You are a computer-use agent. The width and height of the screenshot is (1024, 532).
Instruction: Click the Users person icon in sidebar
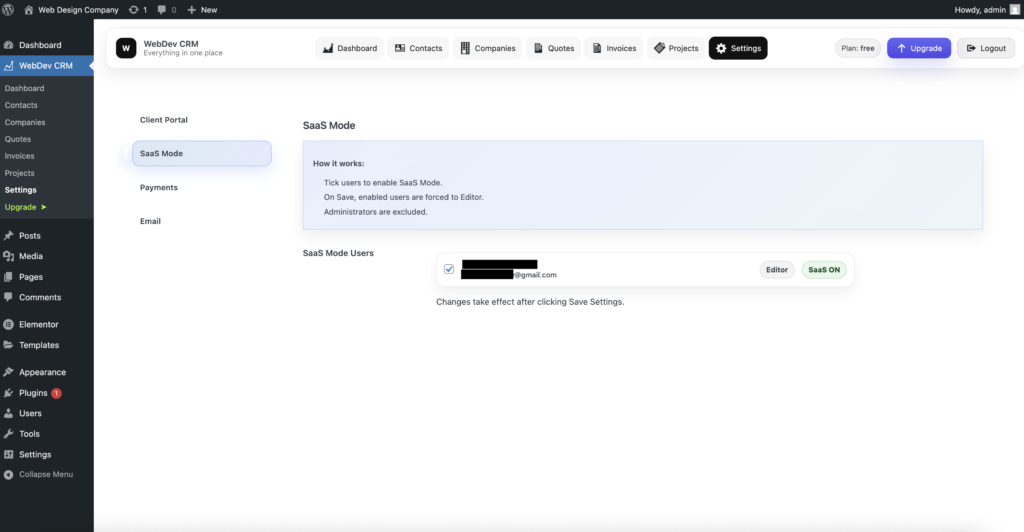[8, 413]
